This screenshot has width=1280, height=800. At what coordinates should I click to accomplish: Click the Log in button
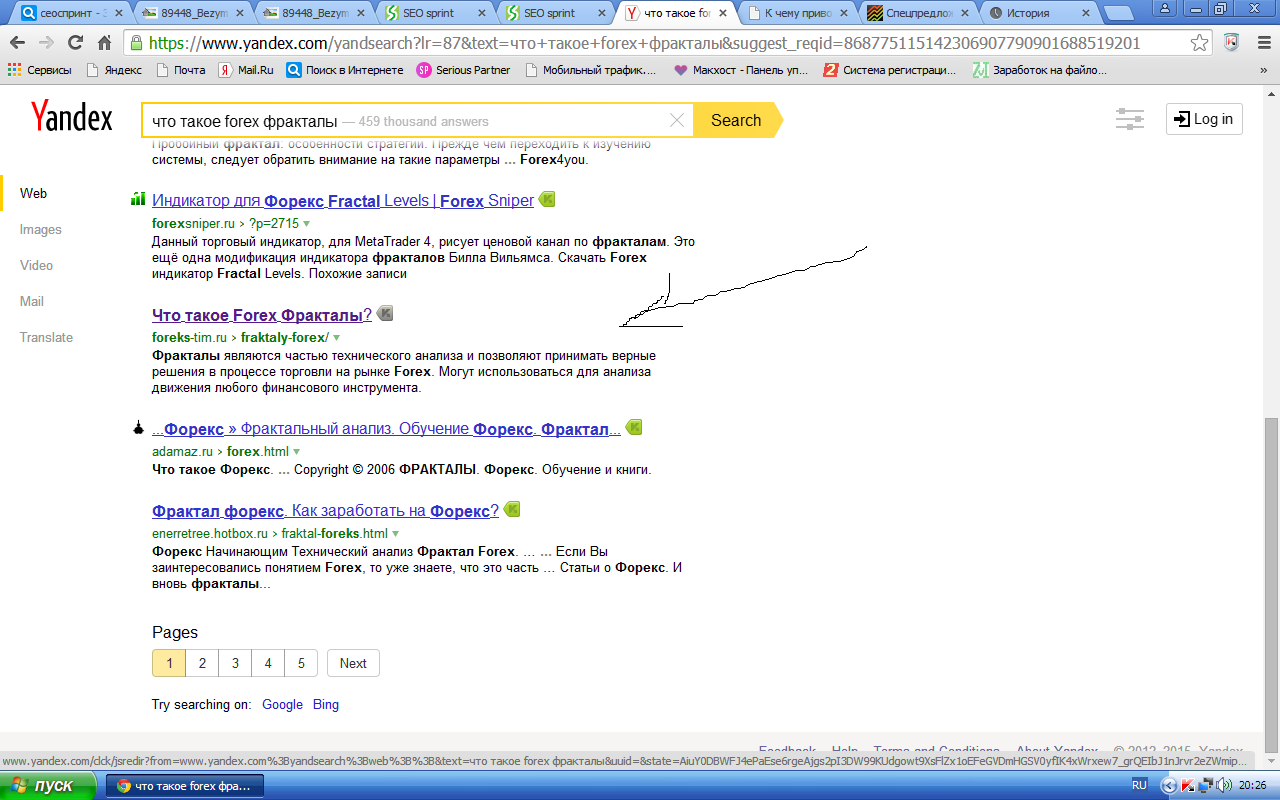pos(1204,119)
